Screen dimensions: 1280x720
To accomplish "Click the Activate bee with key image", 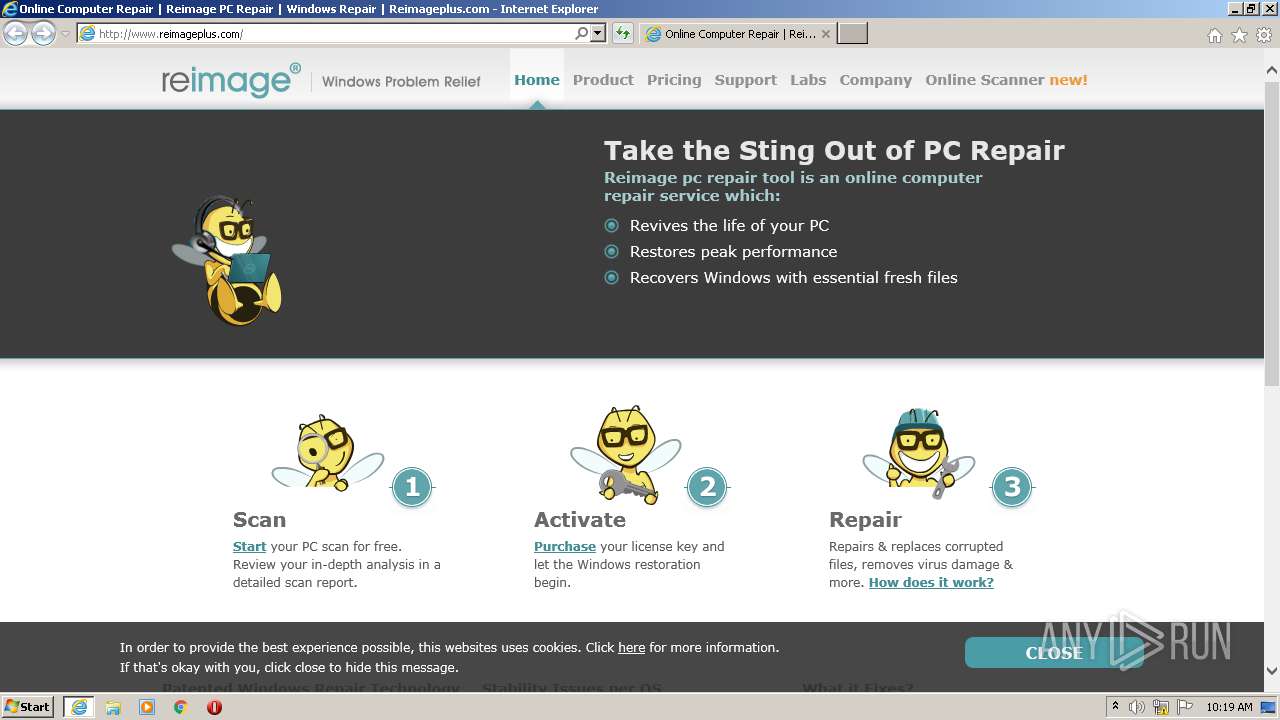I will (626, 455).
